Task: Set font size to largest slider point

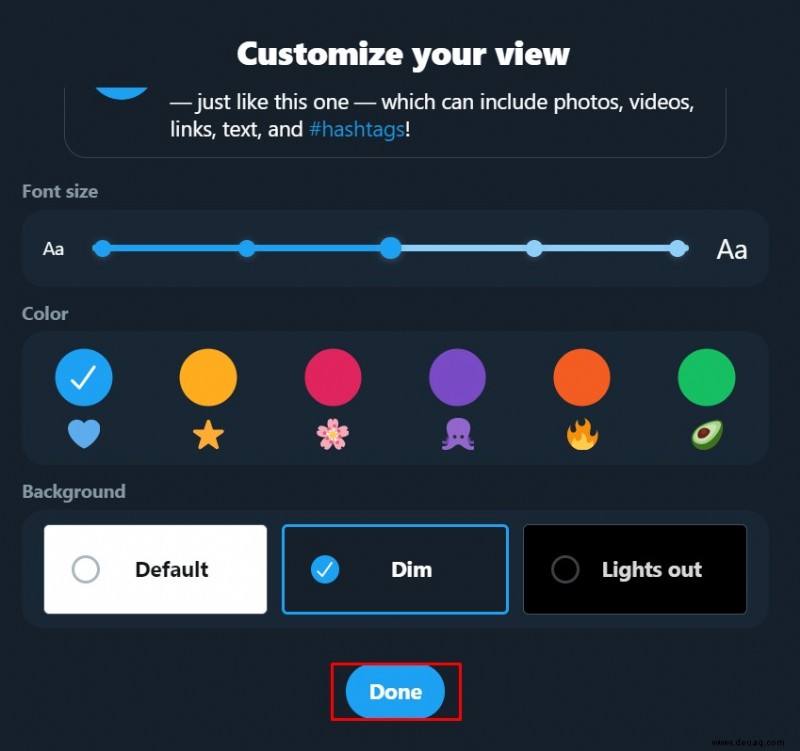Action: click(678, 248)
